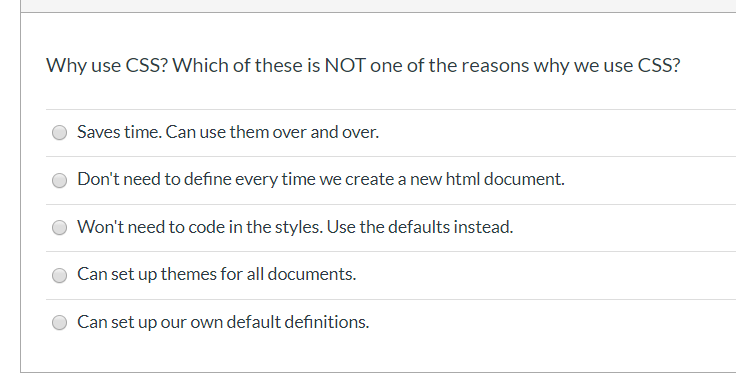Image resolution: width=736 pixels, height=383 pixels.
Task: Click the question text "Which of these is"
Action: pos(246,65)
